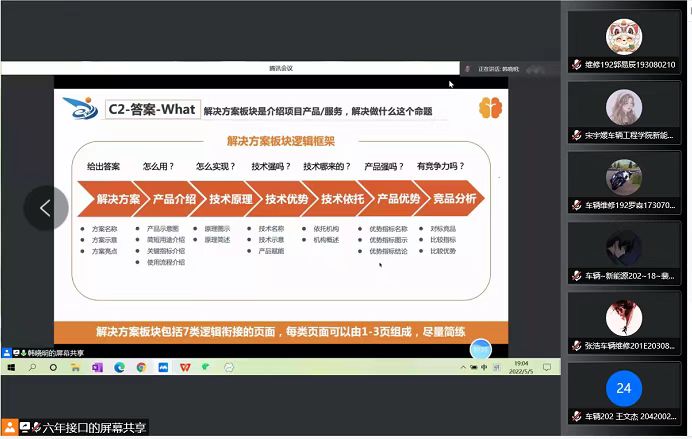The width and height of the screenshot is (692, 439).
Task: Click the taskbar search magnifier icon
Action: [30, 367]
